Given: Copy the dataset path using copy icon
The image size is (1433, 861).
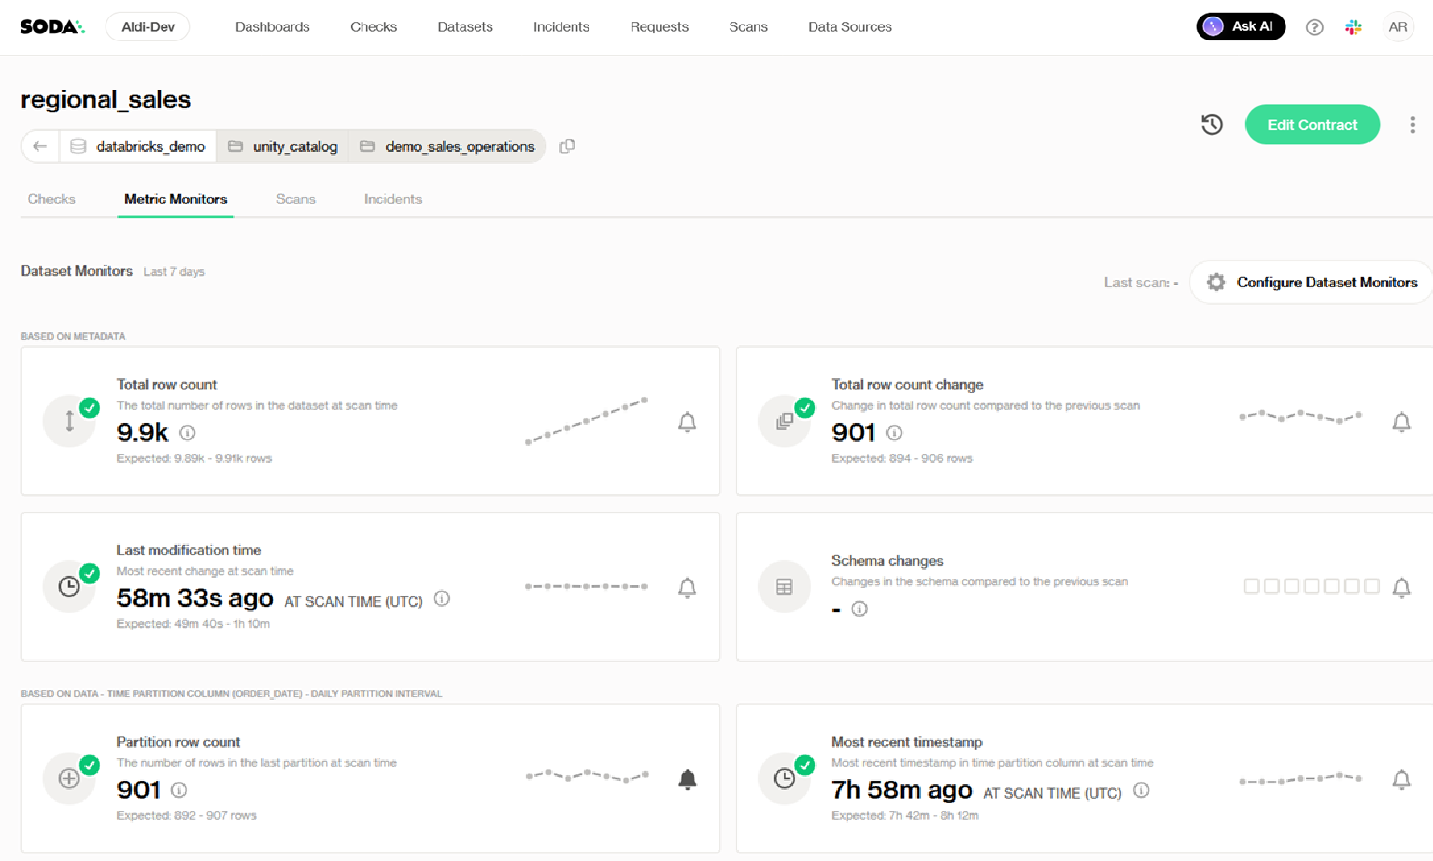Looking at the screenshot, I should coord(567,146).
